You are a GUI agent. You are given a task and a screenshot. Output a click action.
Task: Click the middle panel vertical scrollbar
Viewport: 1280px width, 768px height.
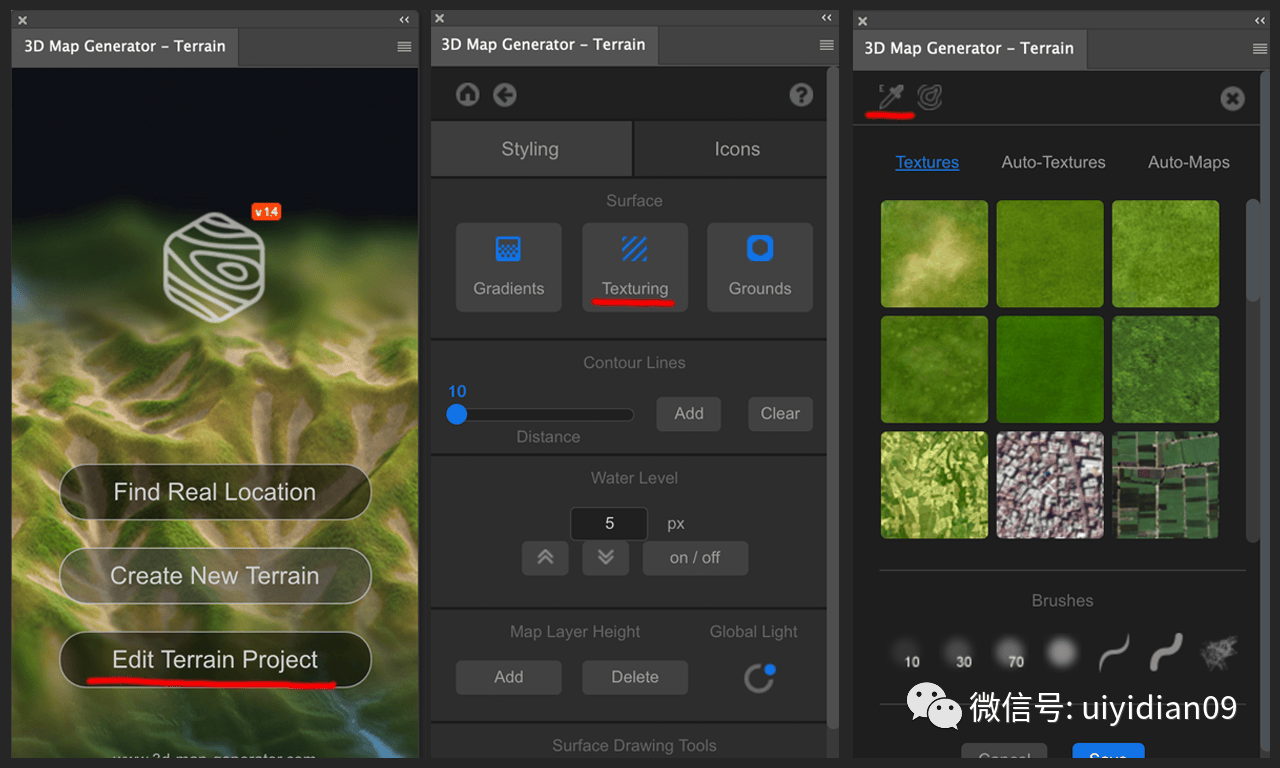(833, 397)
